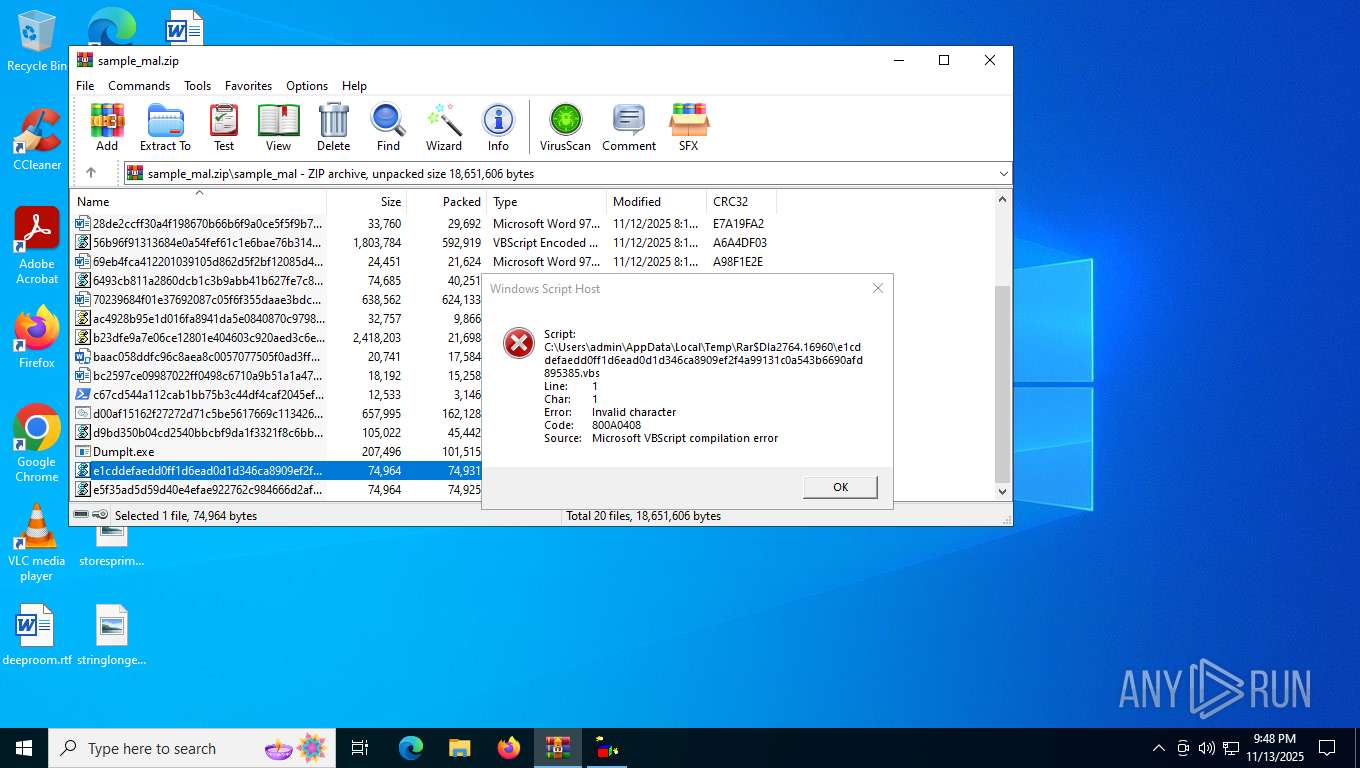Expand the archive path dropdown arrow
Viewport: 1360px width, 768px height.
tap(1003, 174)
